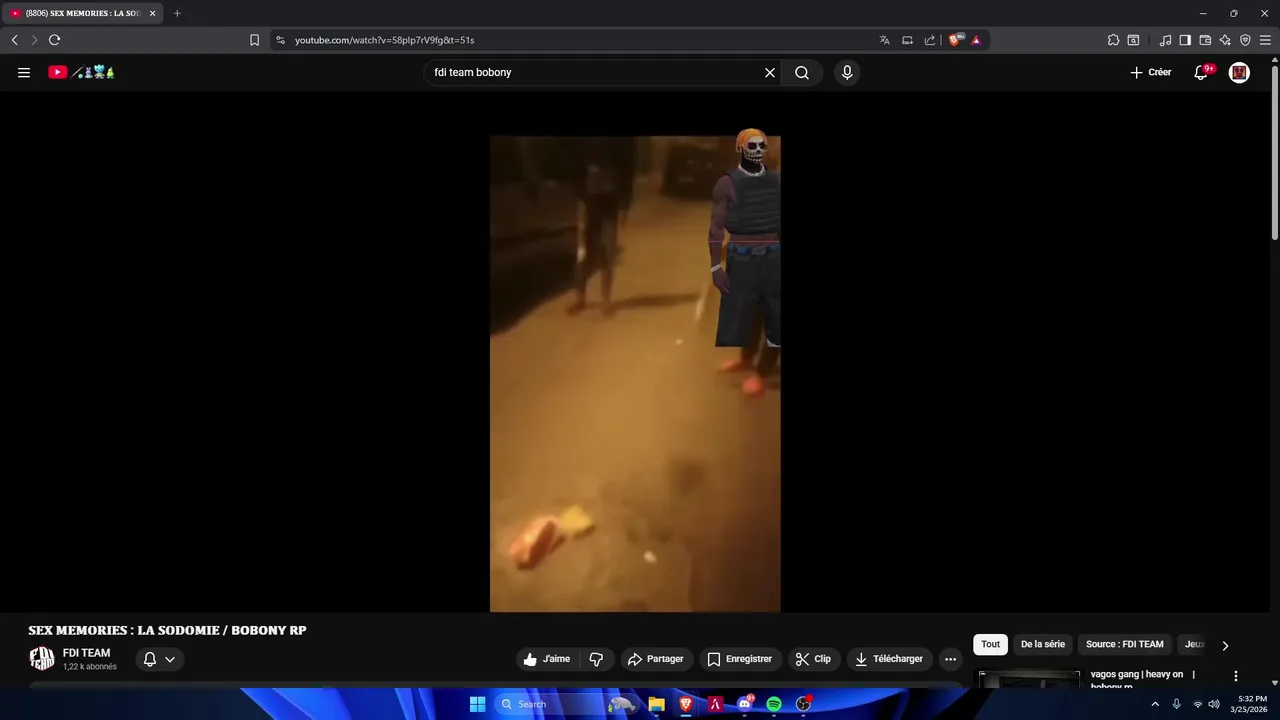Image resolution: width=1280 pixels, height=720 pixels.
Task: Click the cast/install screen icon
Action: [907, 40]
